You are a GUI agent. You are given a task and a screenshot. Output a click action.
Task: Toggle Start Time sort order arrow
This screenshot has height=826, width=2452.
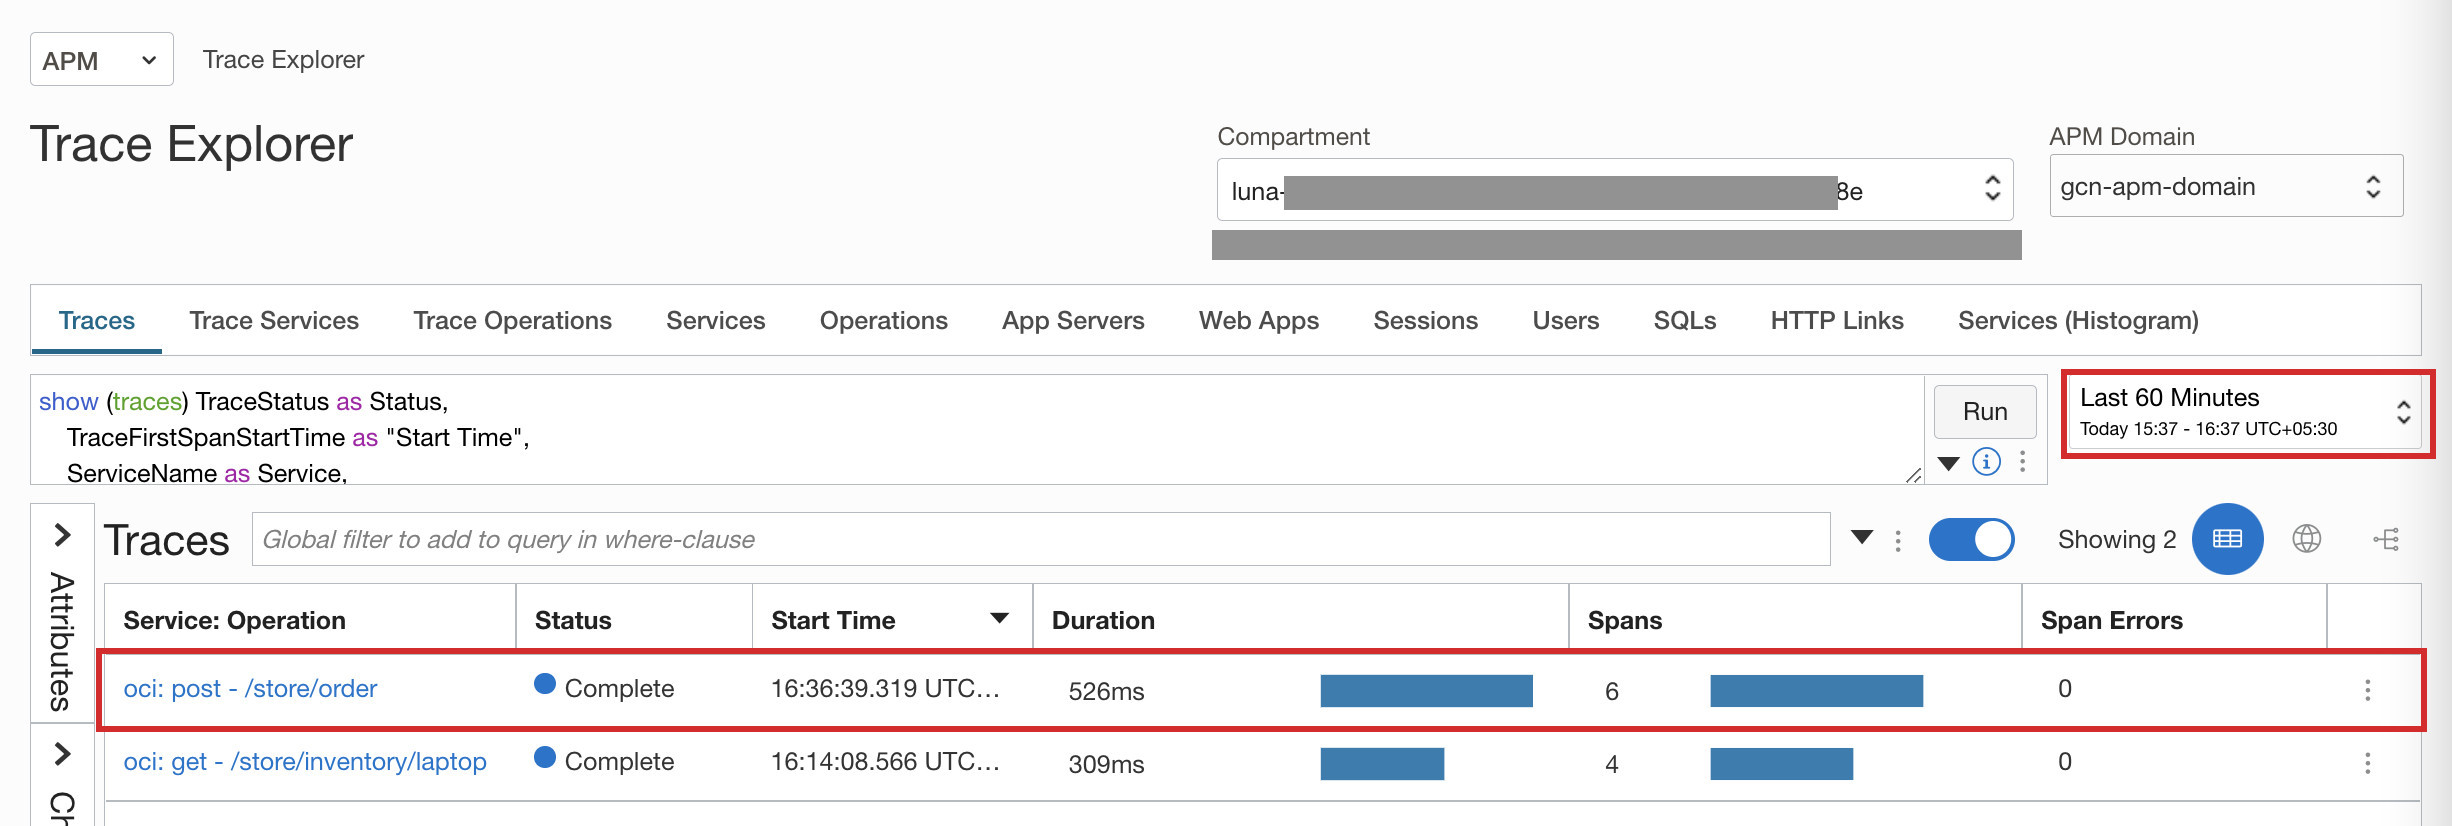point(999,618)
